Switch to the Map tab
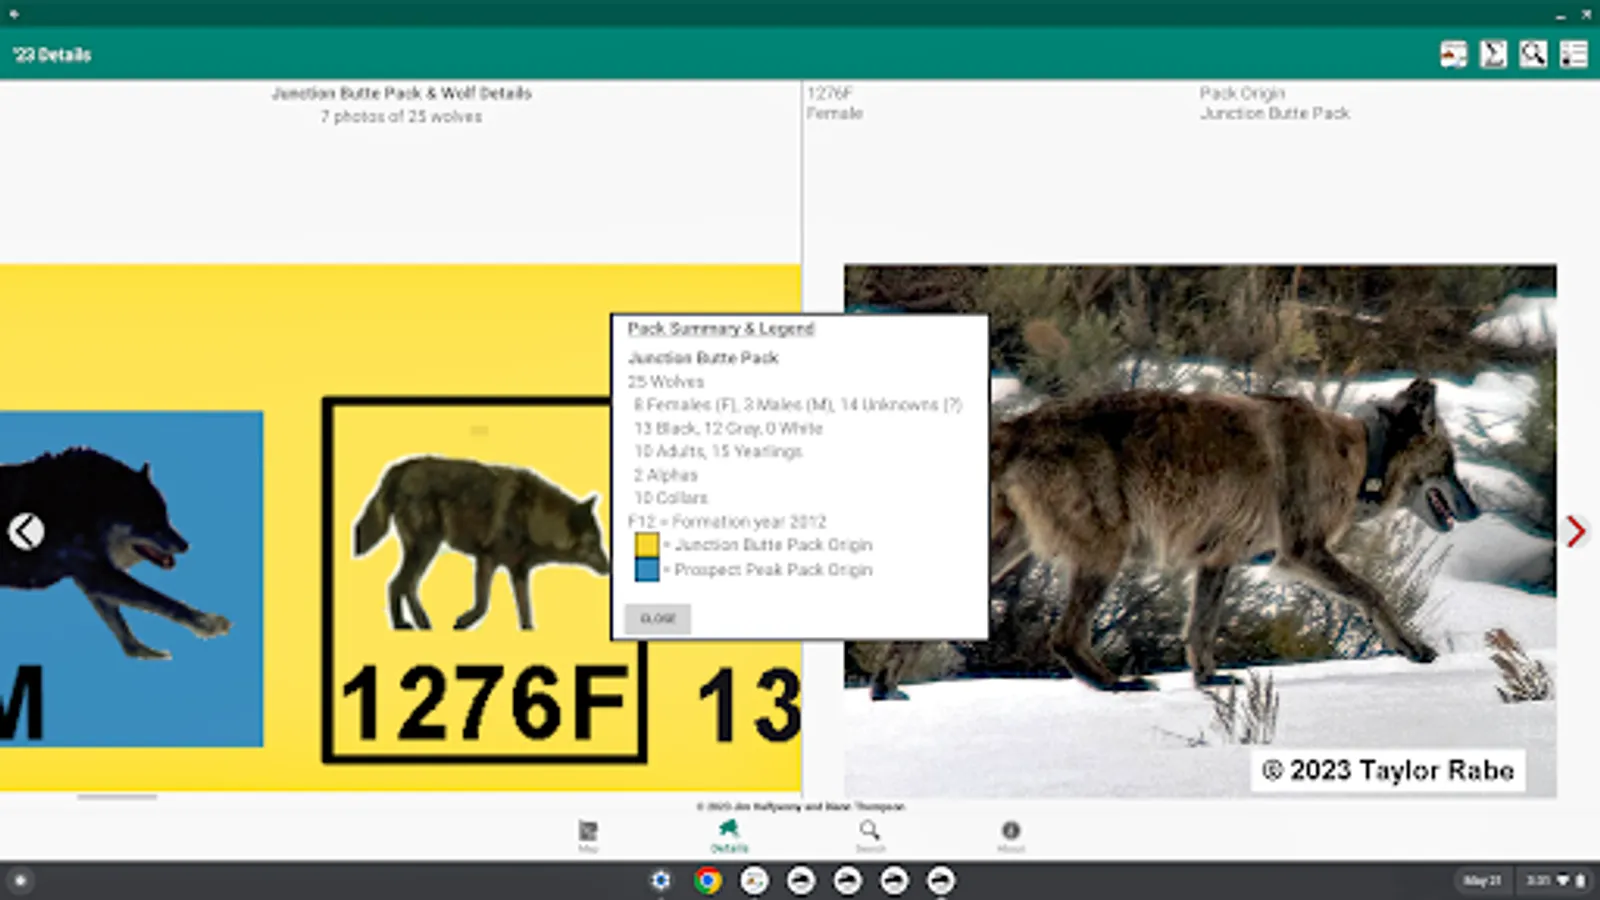1600x900 pixels. pos(588,835)
